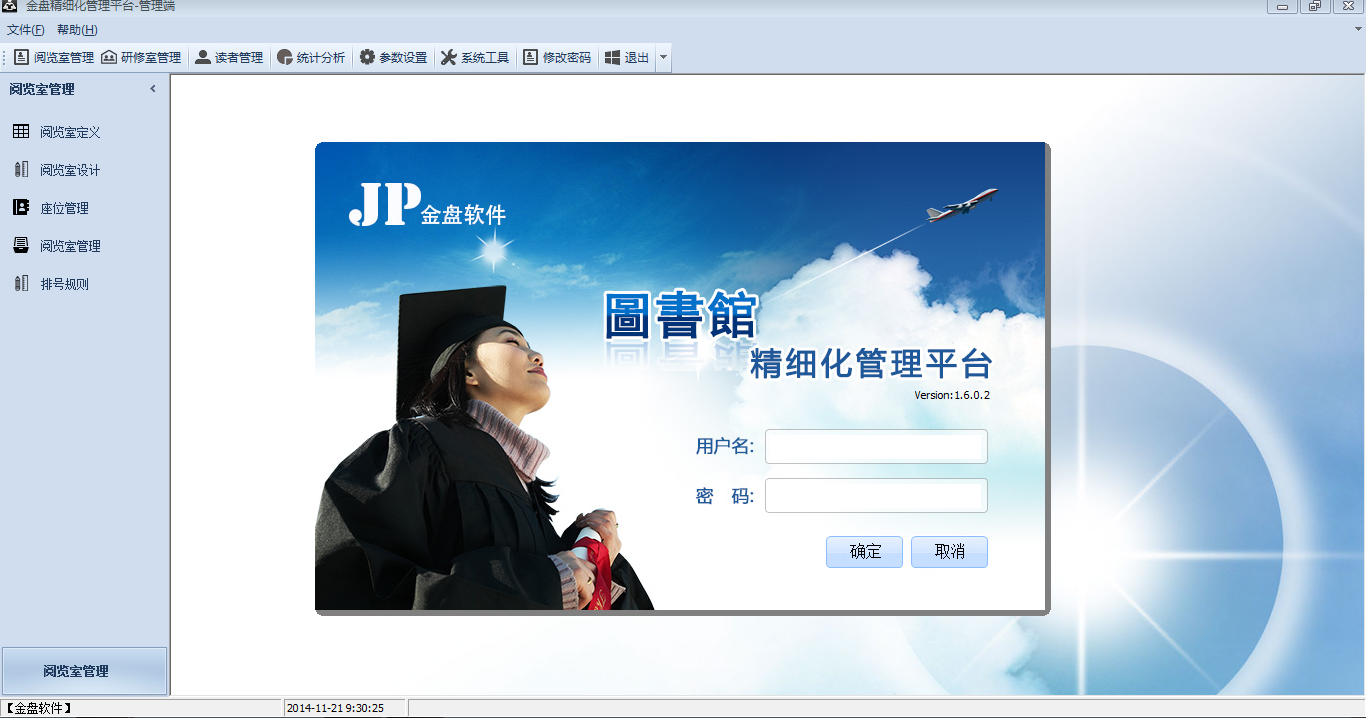The height and width of the screenshot is (718, 1366).
Task: Click the 用户名 input field
Action: [x=876, y=446]
